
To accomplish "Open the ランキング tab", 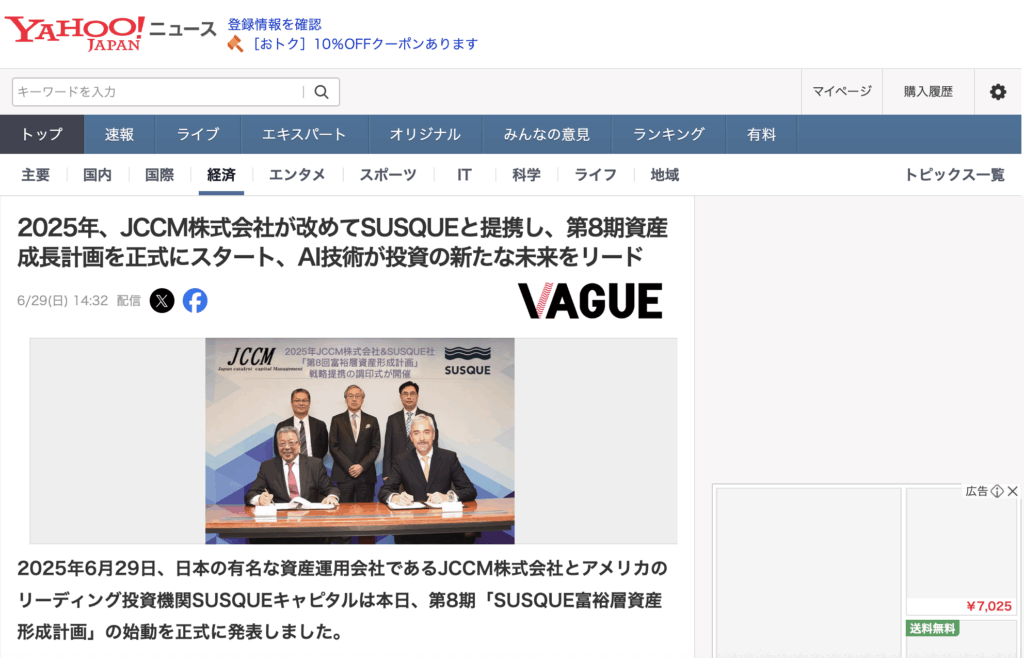I will tap(667, 133).
